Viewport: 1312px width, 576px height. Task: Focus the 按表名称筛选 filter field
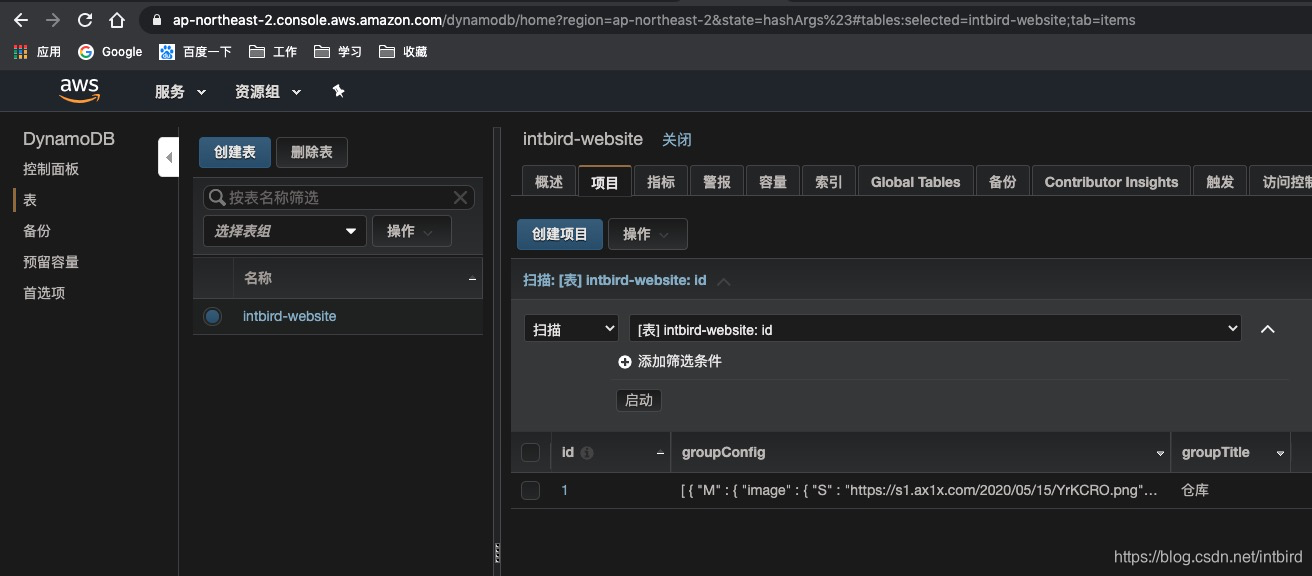click(339, 197)
